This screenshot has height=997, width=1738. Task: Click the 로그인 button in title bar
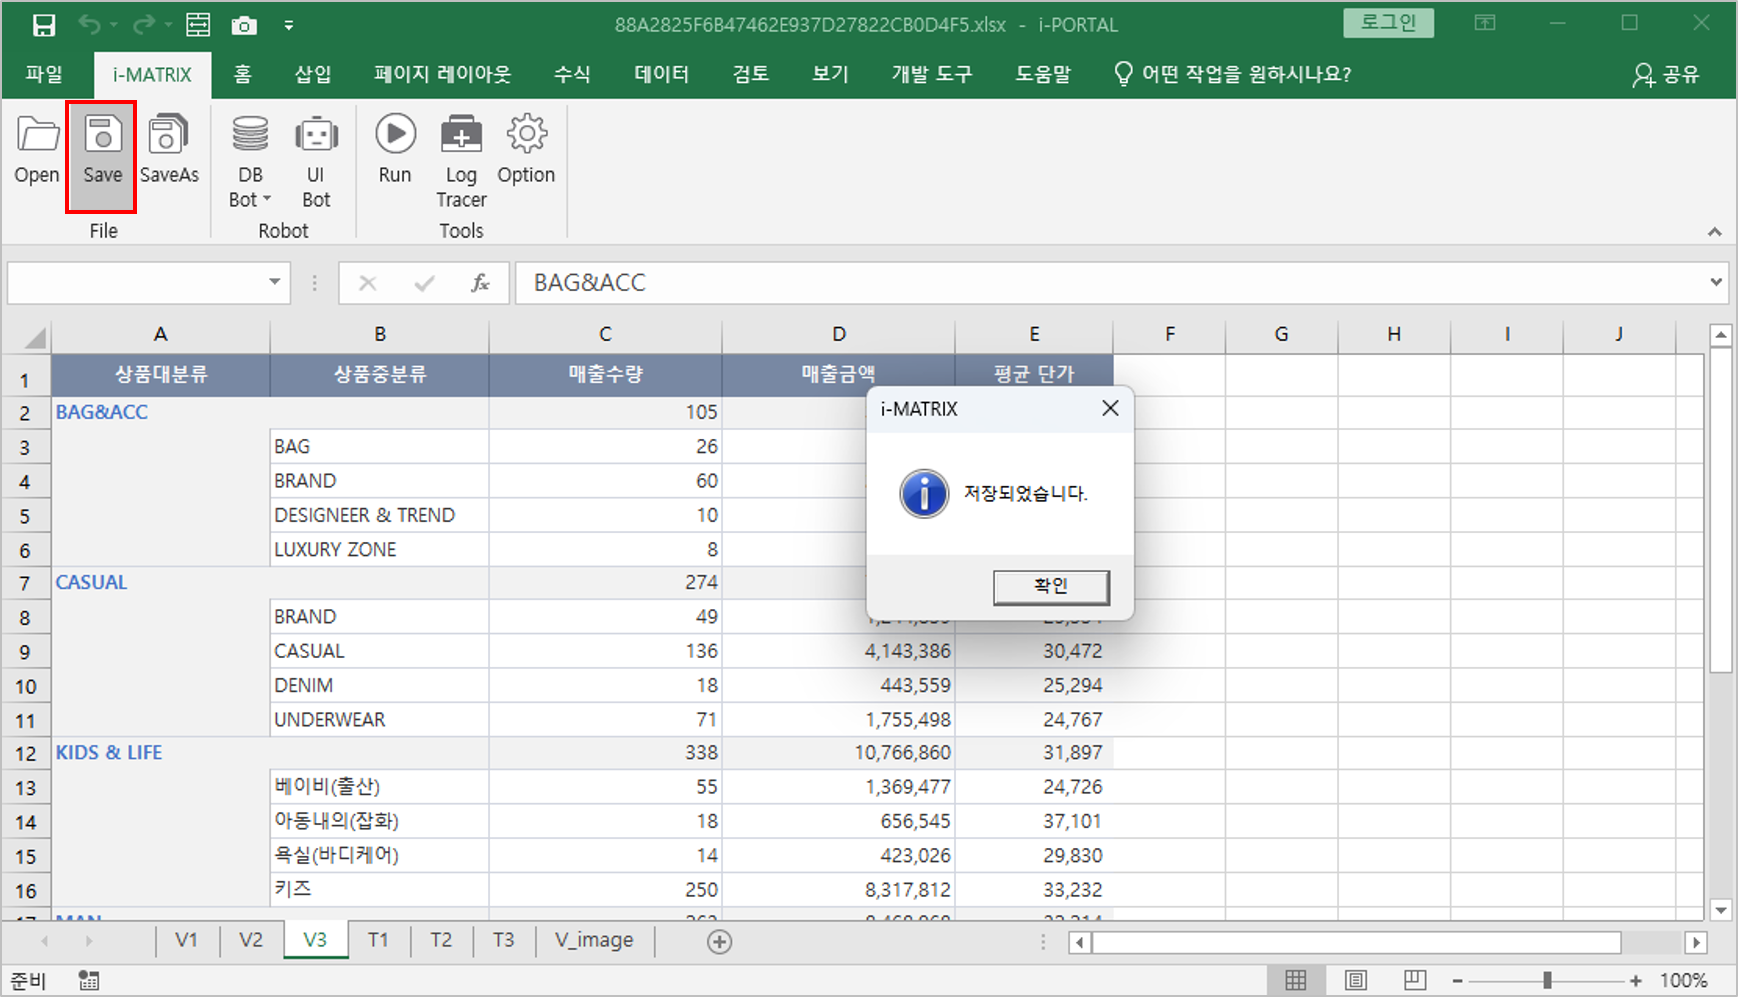(1388, 23)
